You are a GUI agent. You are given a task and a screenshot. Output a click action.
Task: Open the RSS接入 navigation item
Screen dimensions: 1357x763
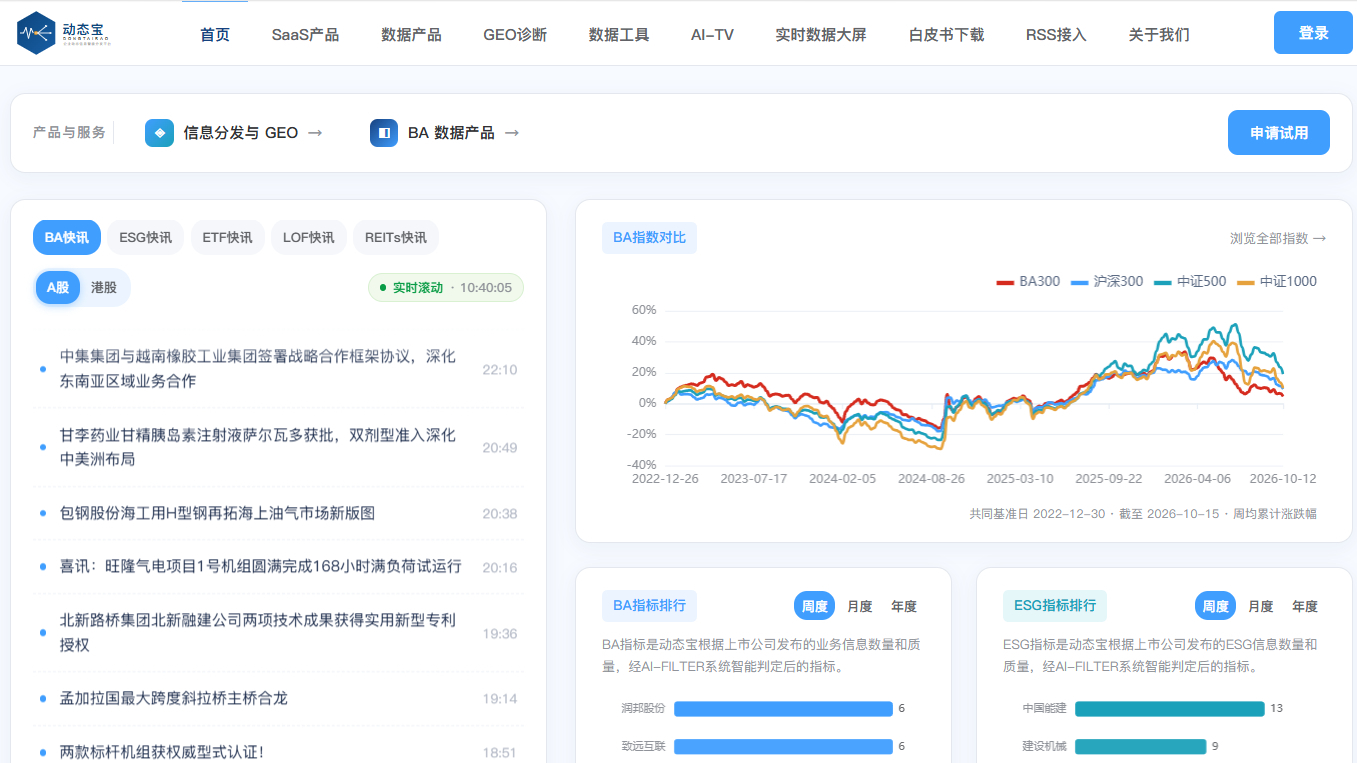pyautogui.click(x=1056, y=34)
